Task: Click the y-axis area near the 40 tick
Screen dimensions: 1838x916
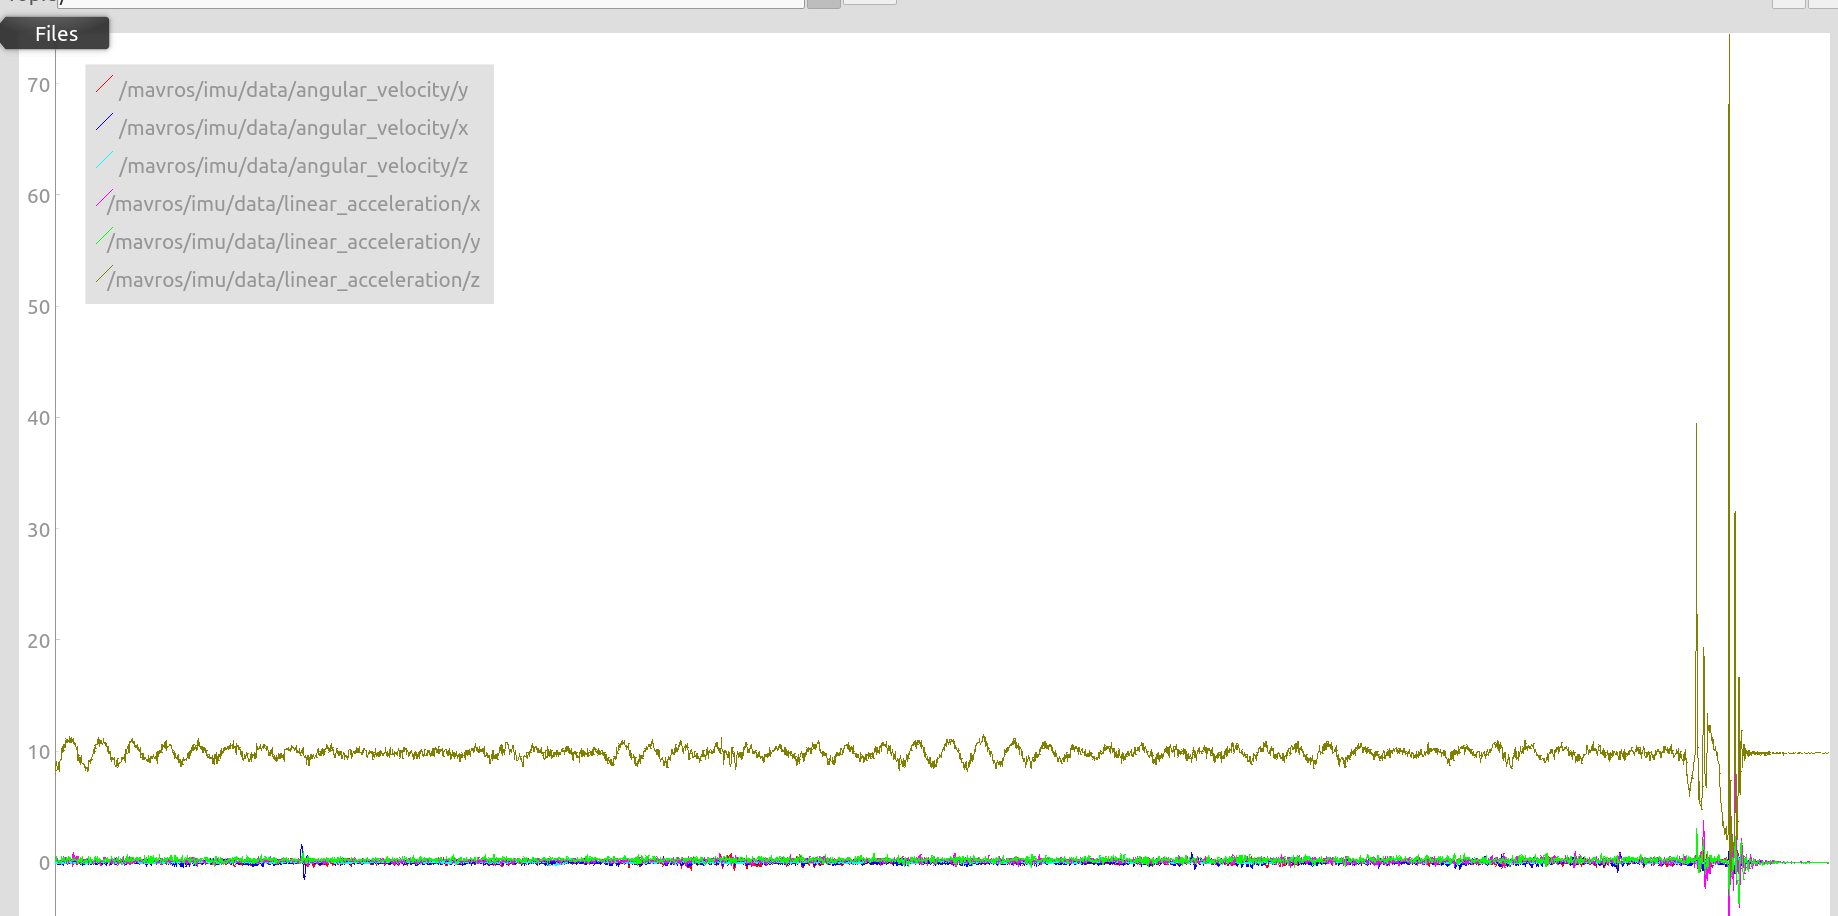Action: click(38, 418)
